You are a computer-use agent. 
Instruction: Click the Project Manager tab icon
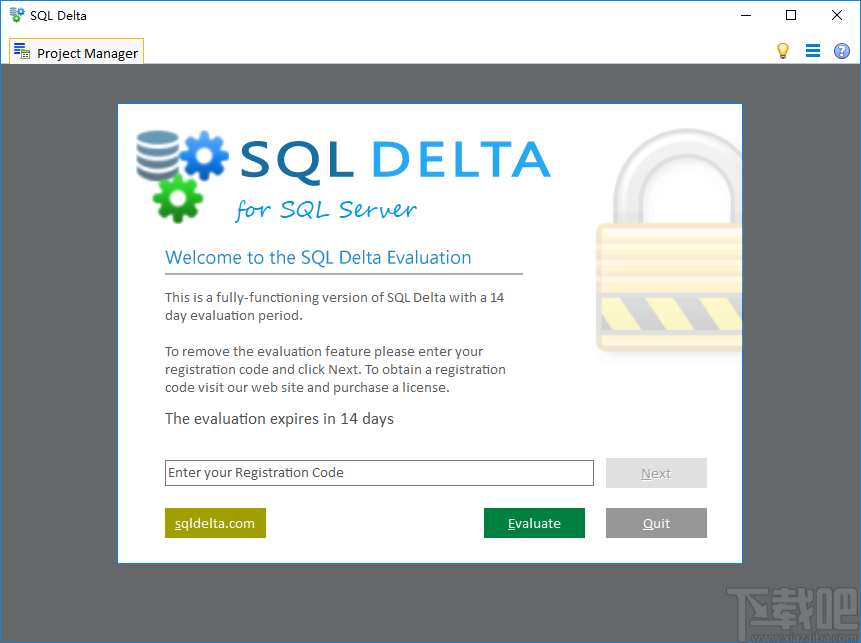point(19,51)
